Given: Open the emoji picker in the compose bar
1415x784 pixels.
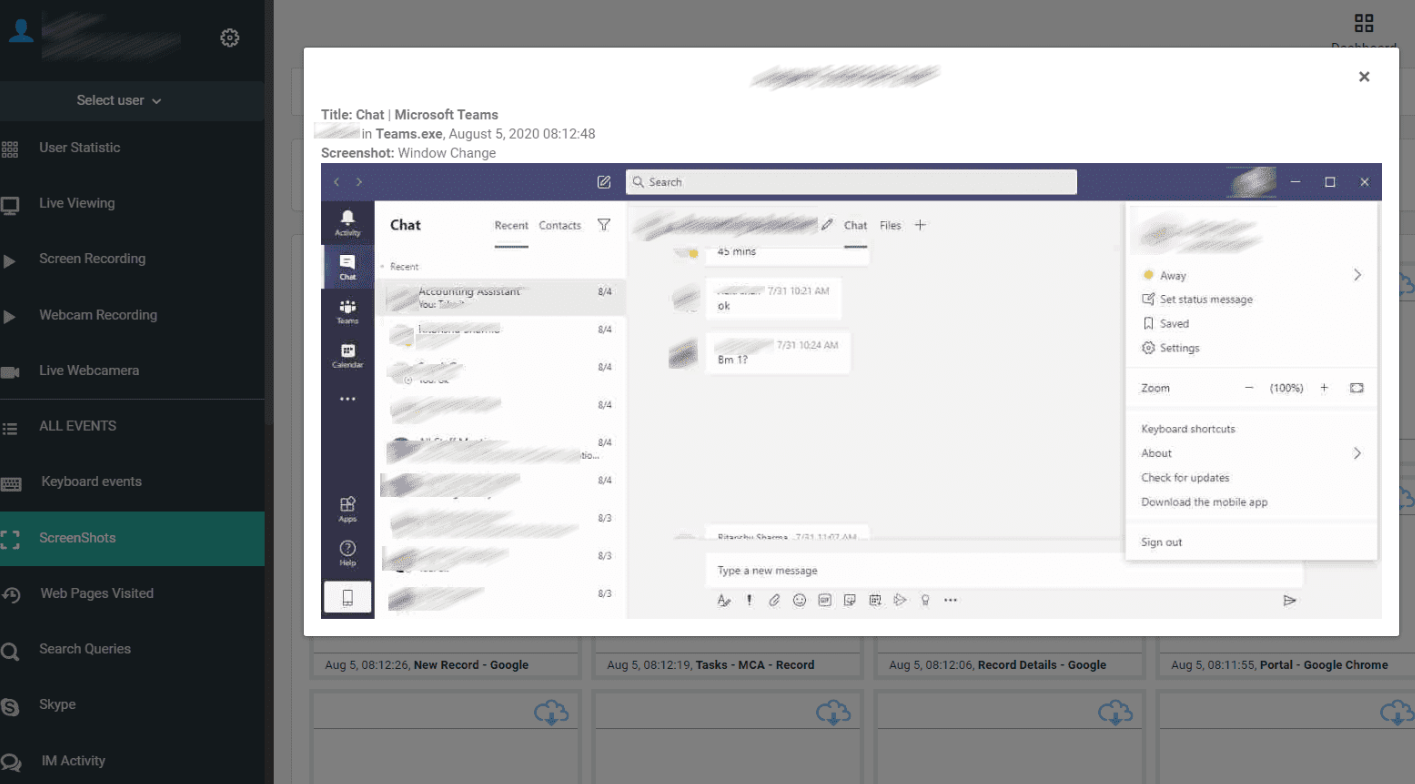Looking at the screenshot, I should [x=799, y=600].
